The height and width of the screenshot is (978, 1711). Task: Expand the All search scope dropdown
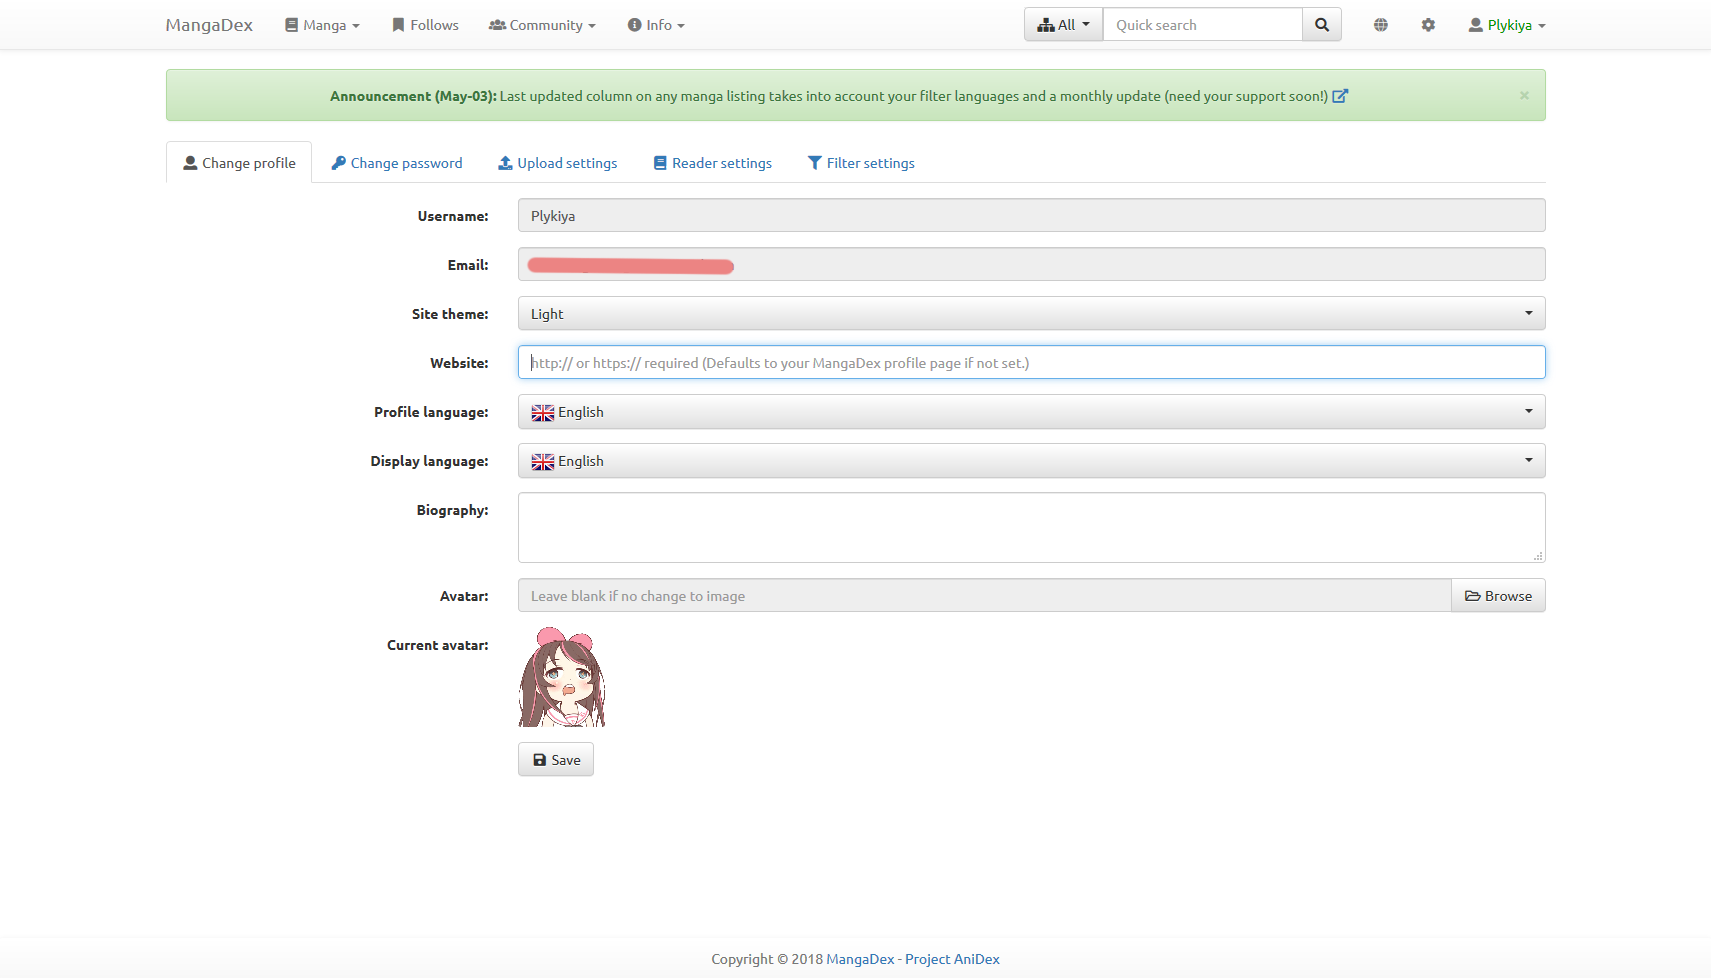point(1063,25)
